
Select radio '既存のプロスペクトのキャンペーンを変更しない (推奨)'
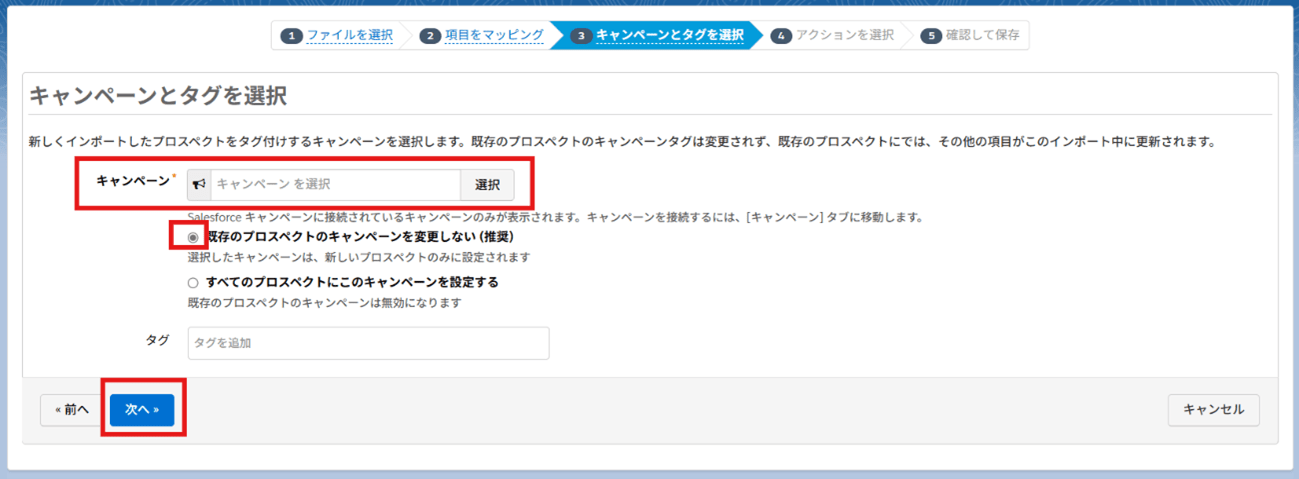pyautogui.click(x=193, y=237)
